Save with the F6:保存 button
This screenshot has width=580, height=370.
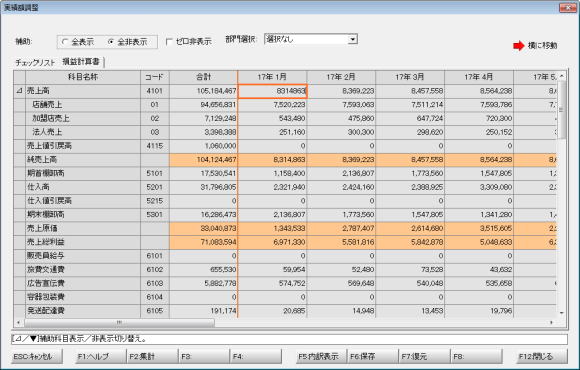(373, 357)
